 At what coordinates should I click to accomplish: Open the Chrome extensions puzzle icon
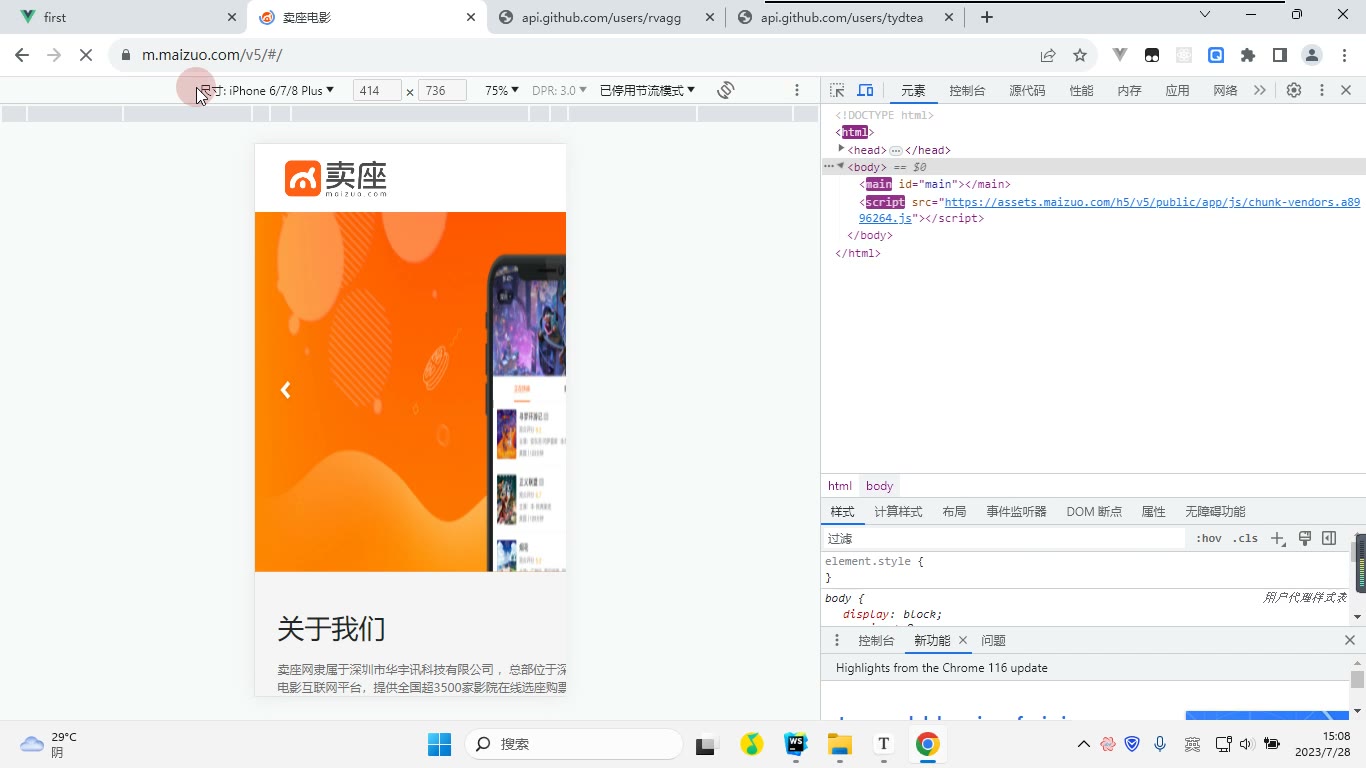coord(1248,55)
